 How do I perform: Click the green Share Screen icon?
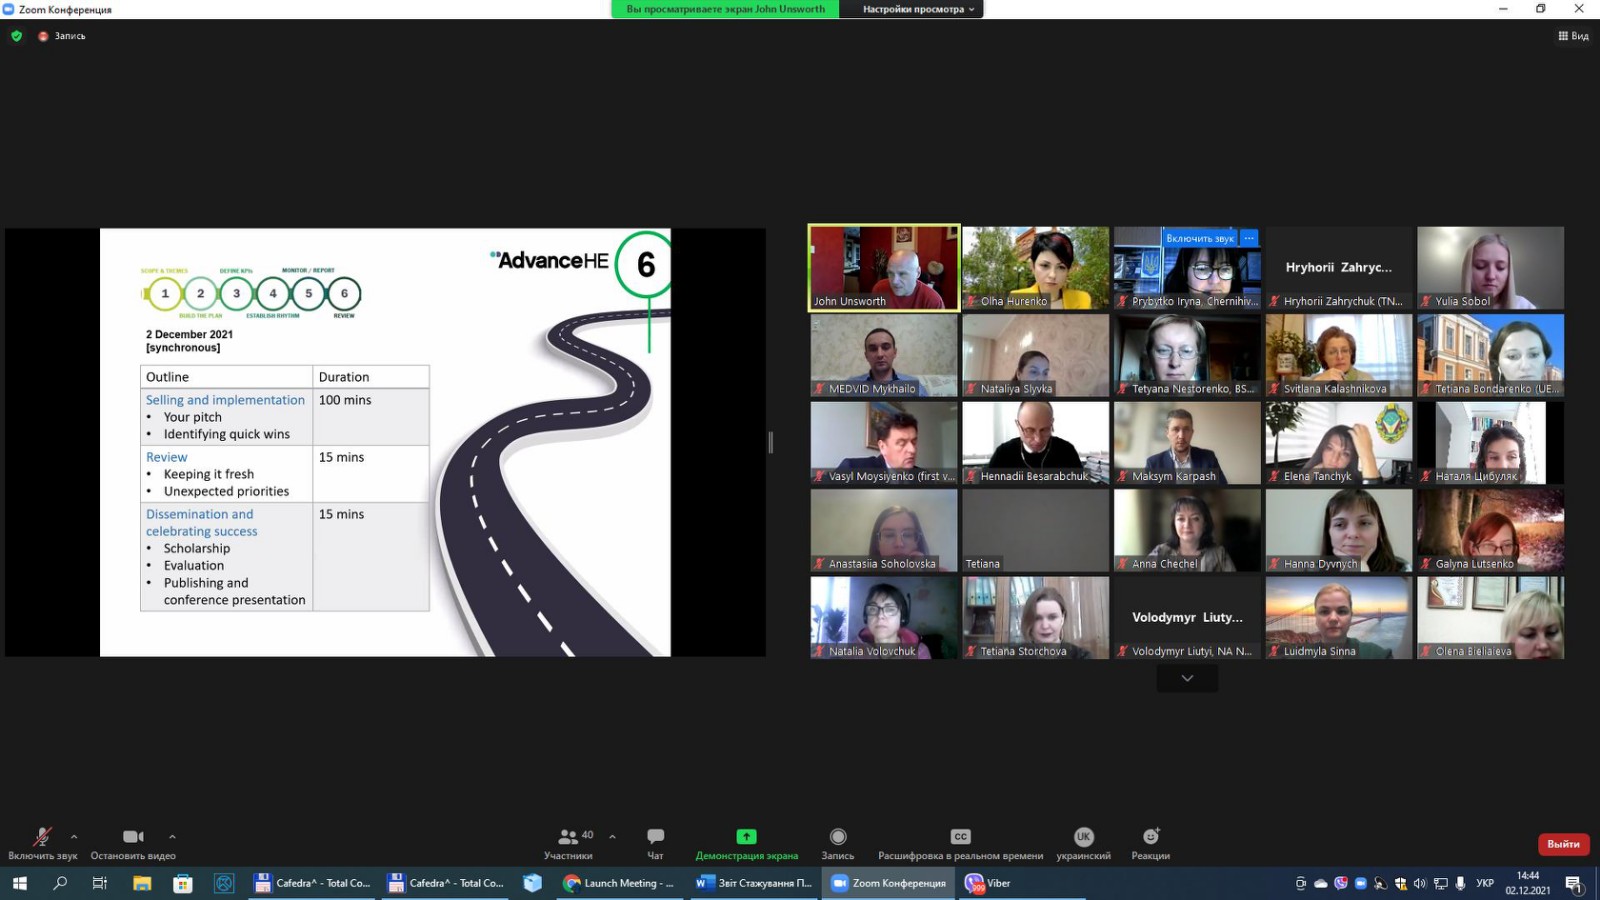pos(746,837)
